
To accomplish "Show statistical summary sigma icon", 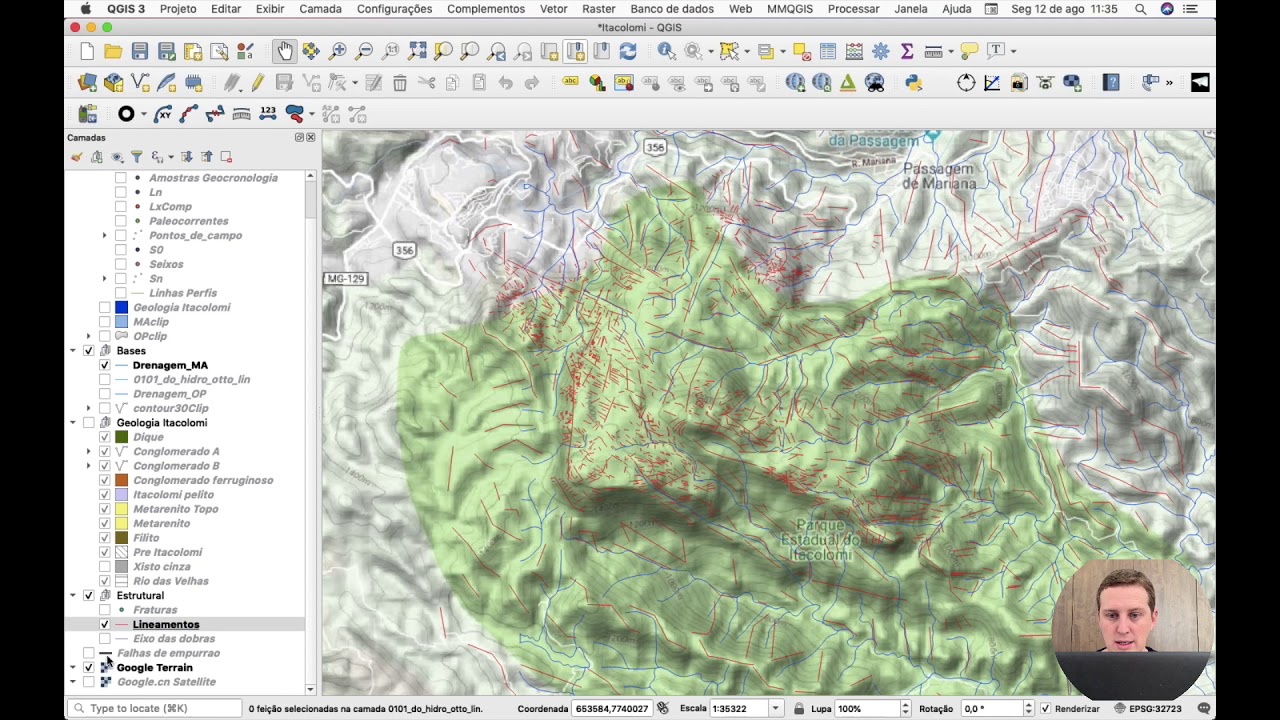I will [907, 51].
